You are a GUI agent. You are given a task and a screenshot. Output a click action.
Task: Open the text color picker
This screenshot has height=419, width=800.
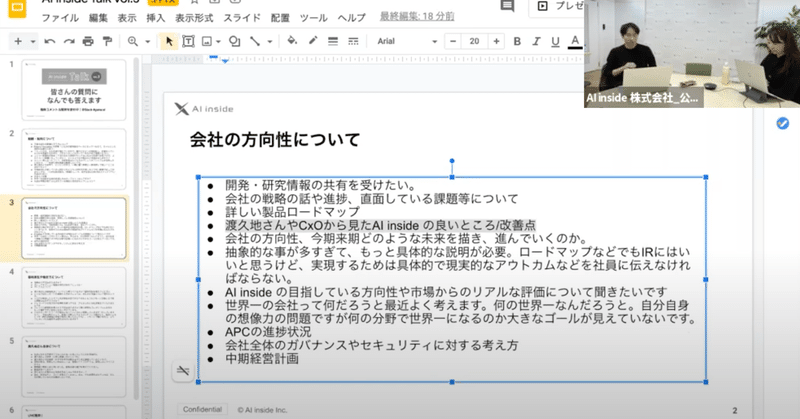click(x=575, y=41)
